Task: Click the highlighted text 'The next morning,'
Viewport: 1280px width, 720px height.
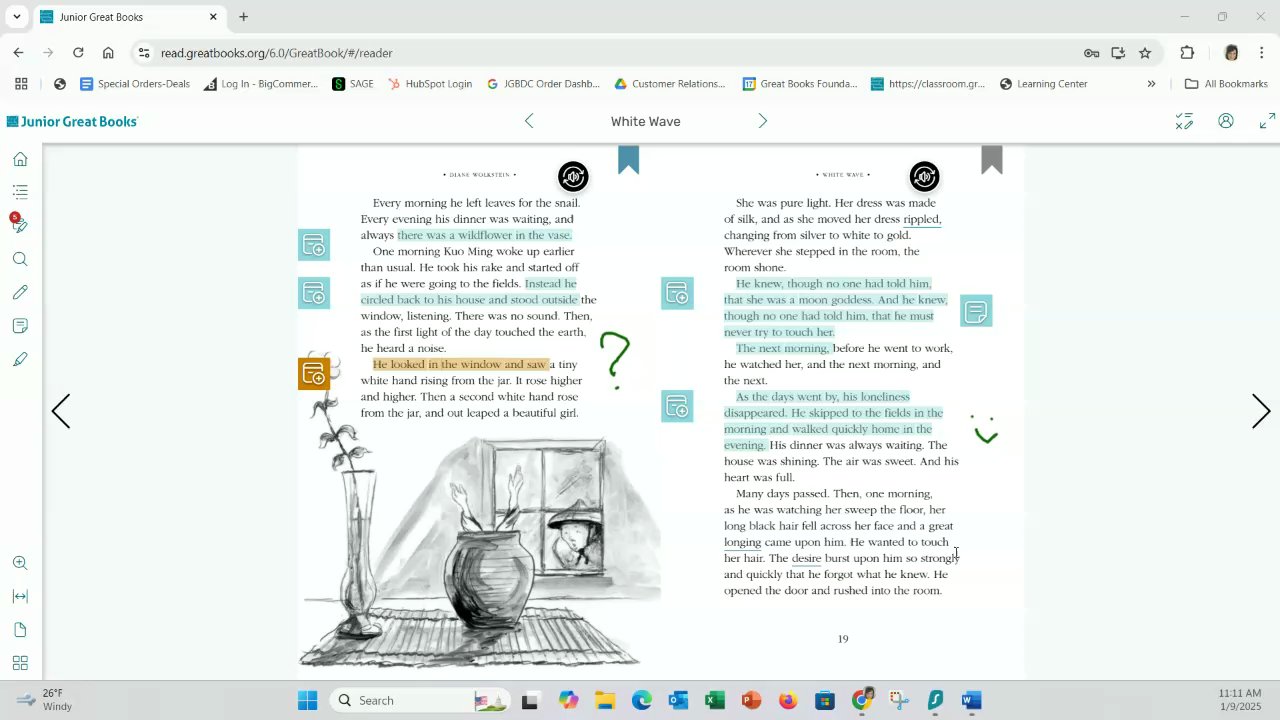Action: point(783,348)
